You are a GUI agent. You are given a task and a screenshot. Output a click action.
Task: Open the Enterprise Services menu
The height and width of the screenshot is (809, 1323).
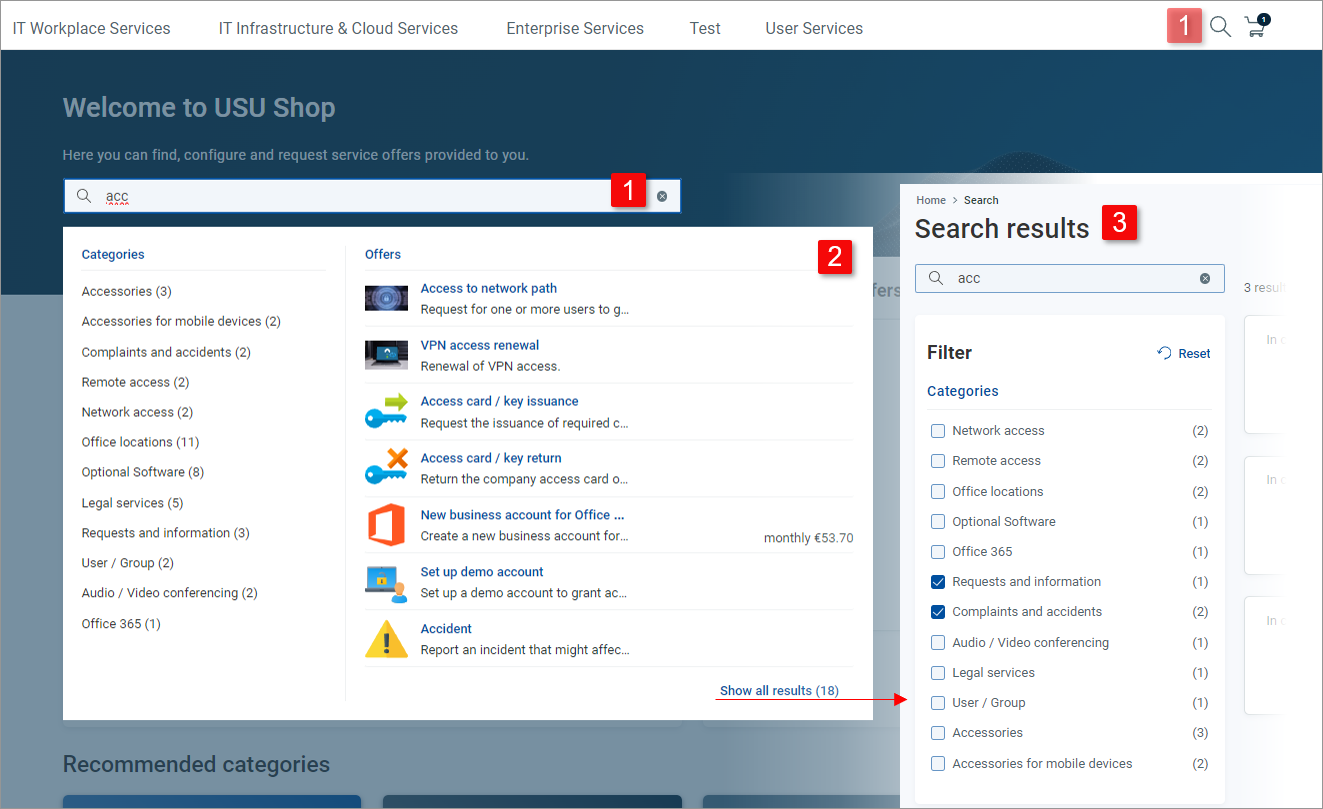pyautogui.click(x=575, y=28)
